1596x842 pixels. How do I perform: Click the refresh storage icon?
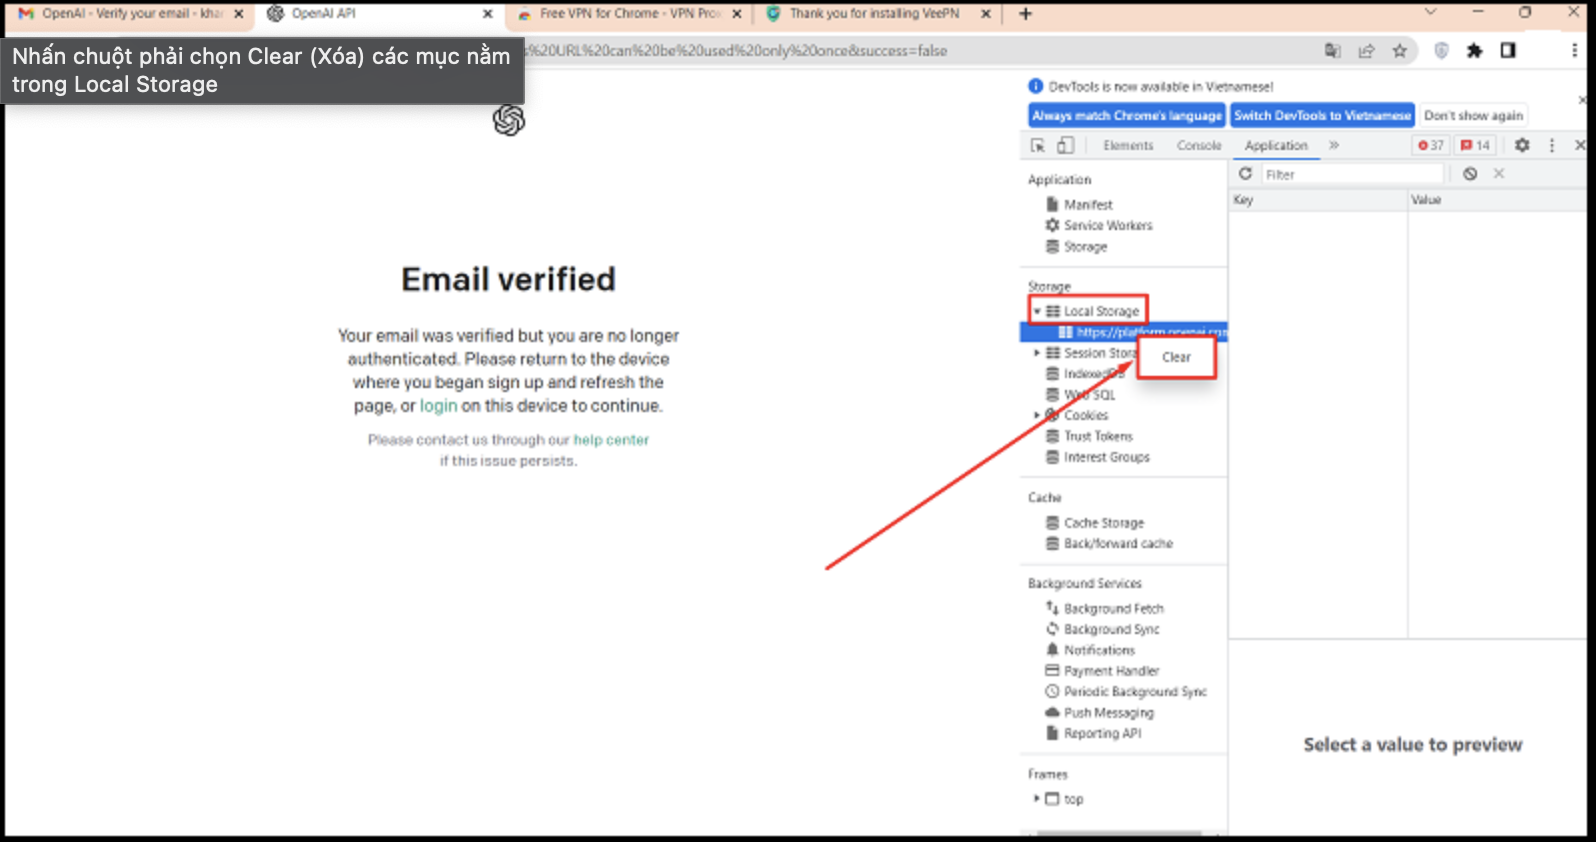point(1246,174)
